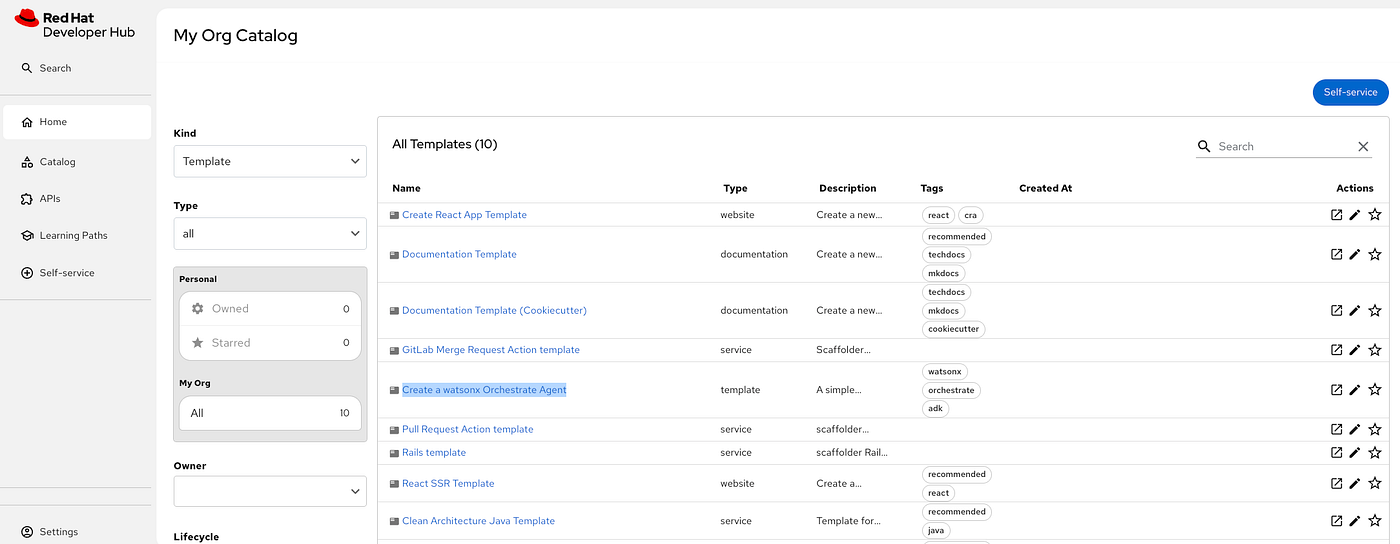Screen dimensions: 1400x544
Task: Star Documentation Template (Cookiecutter)
Action: tap(1375, 310)
